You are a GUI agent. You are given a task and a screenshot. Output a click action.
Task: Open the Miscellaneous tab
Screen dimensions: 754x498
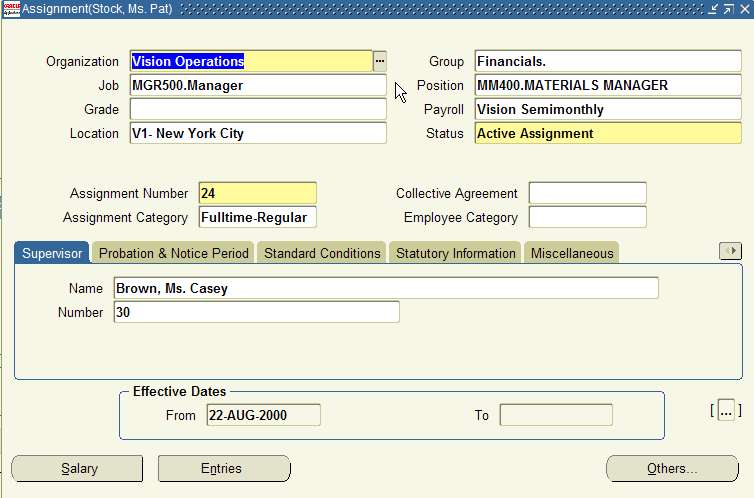click(x=572, y=254)
